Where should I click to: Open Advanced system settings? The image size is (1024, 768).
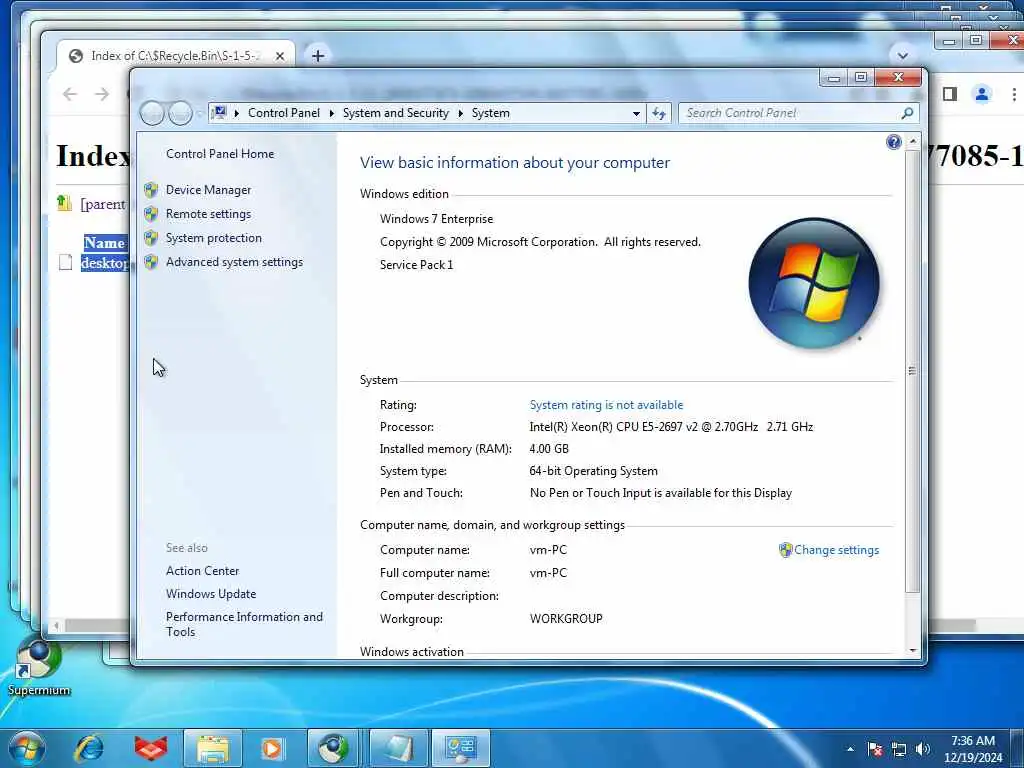234,262
